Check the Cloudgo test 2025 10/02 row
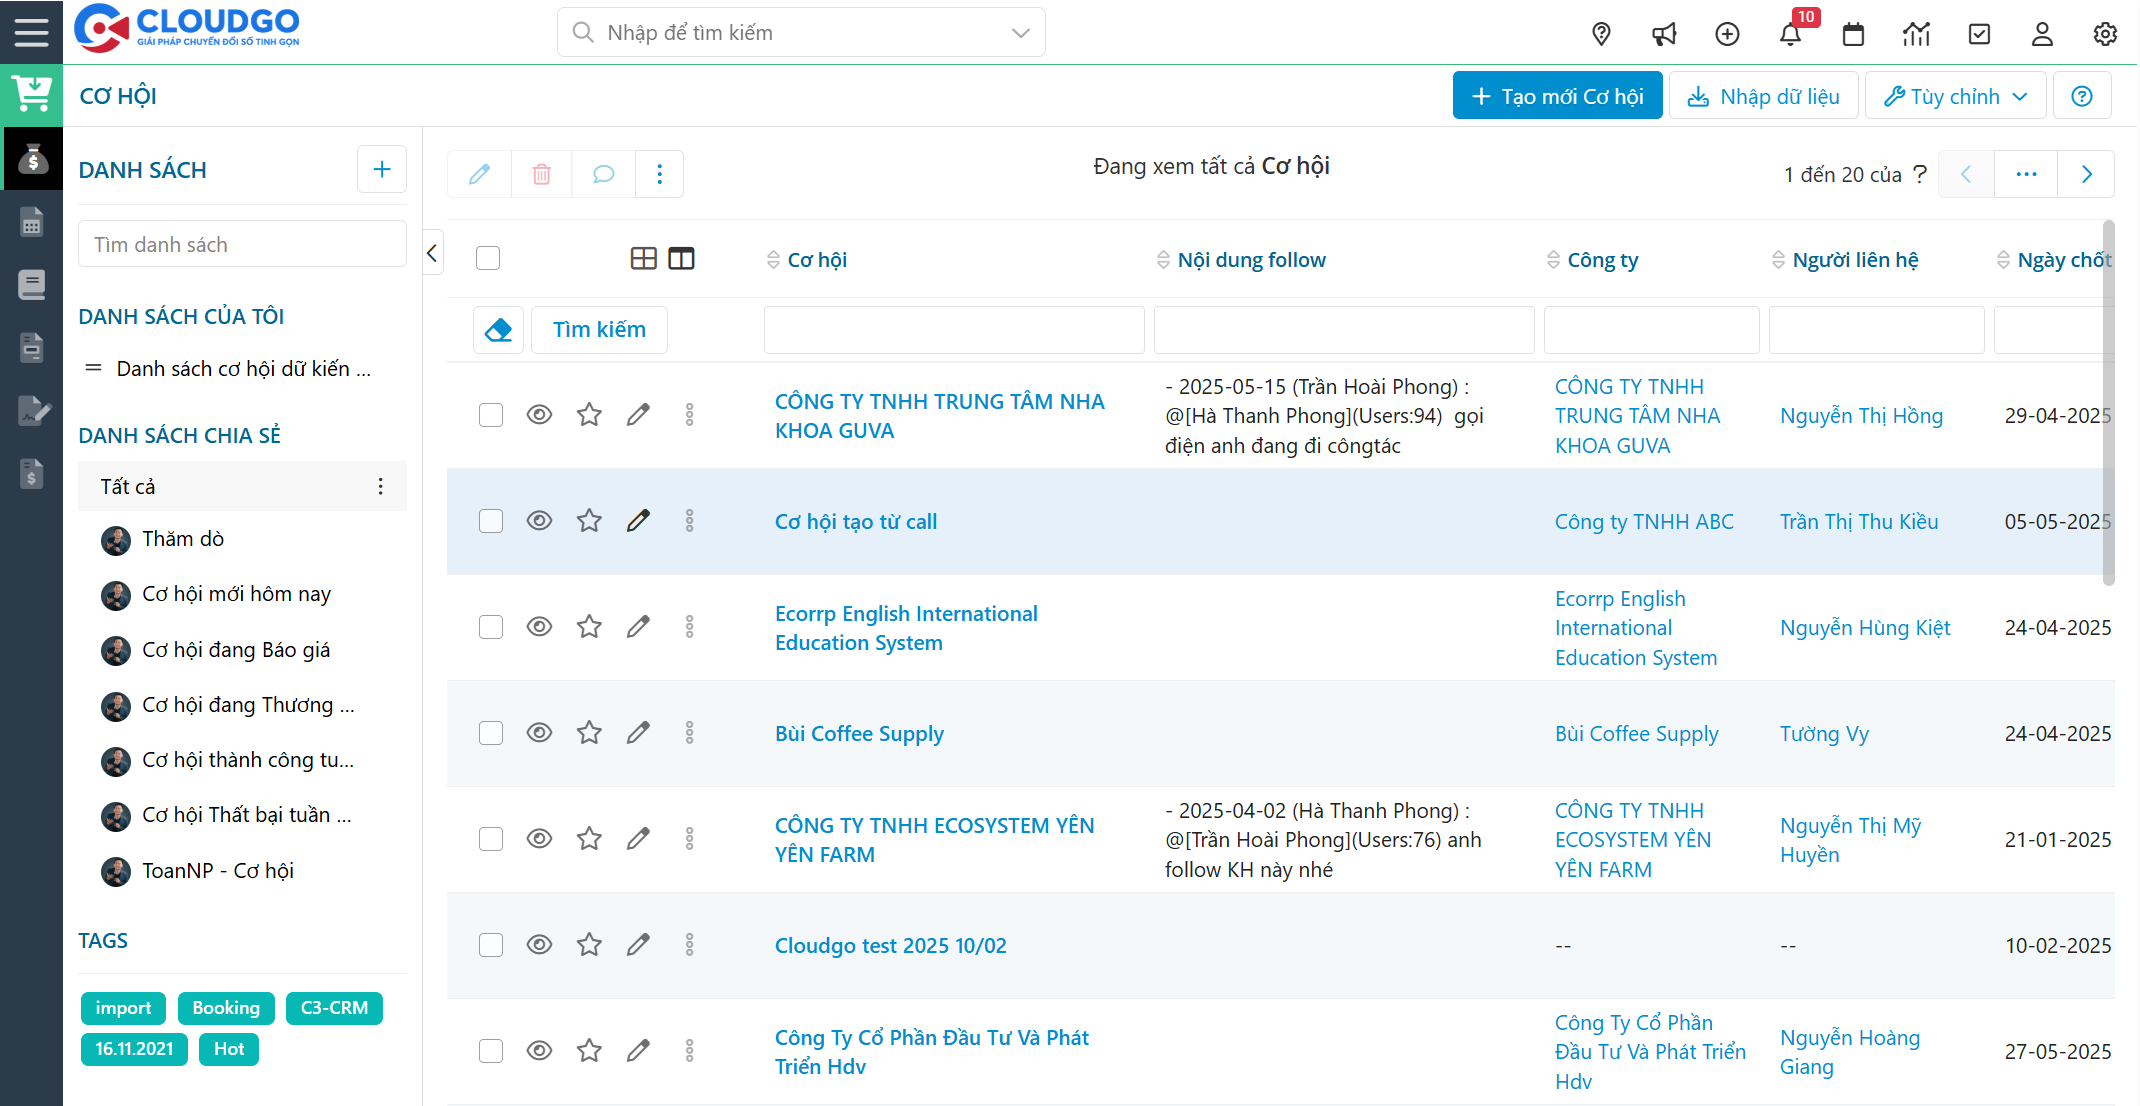Image resolution: width=2140 pixels, height=1106 pixels. 490,945
